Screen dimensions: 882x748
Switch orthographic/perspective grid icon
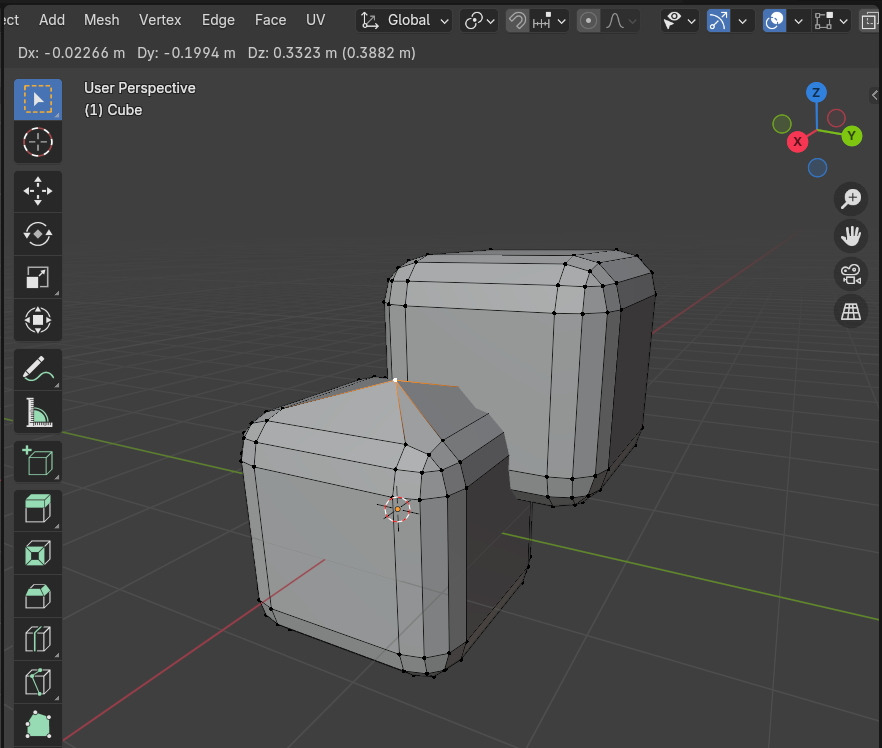[850, 311]
